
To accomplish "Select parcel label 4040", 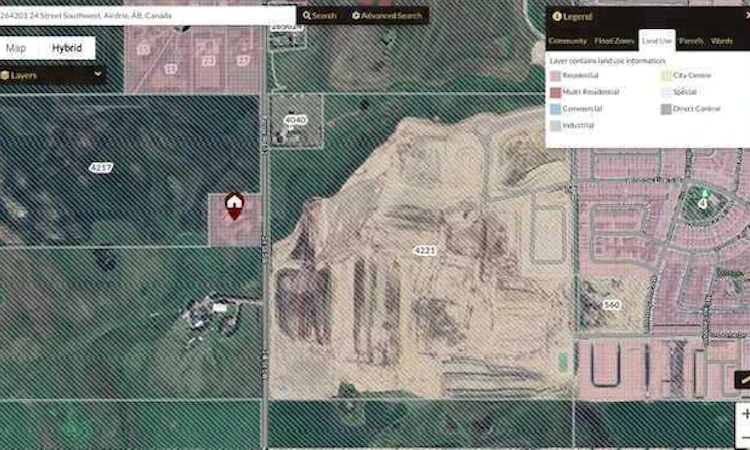I will [x=295, y=120].
